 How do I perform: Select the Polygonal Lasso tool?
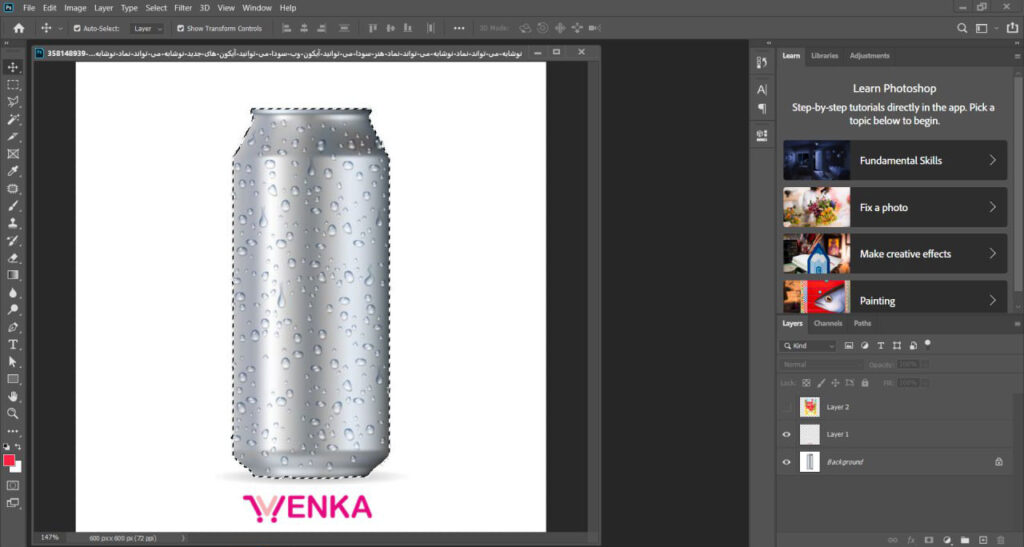[12, 102]
